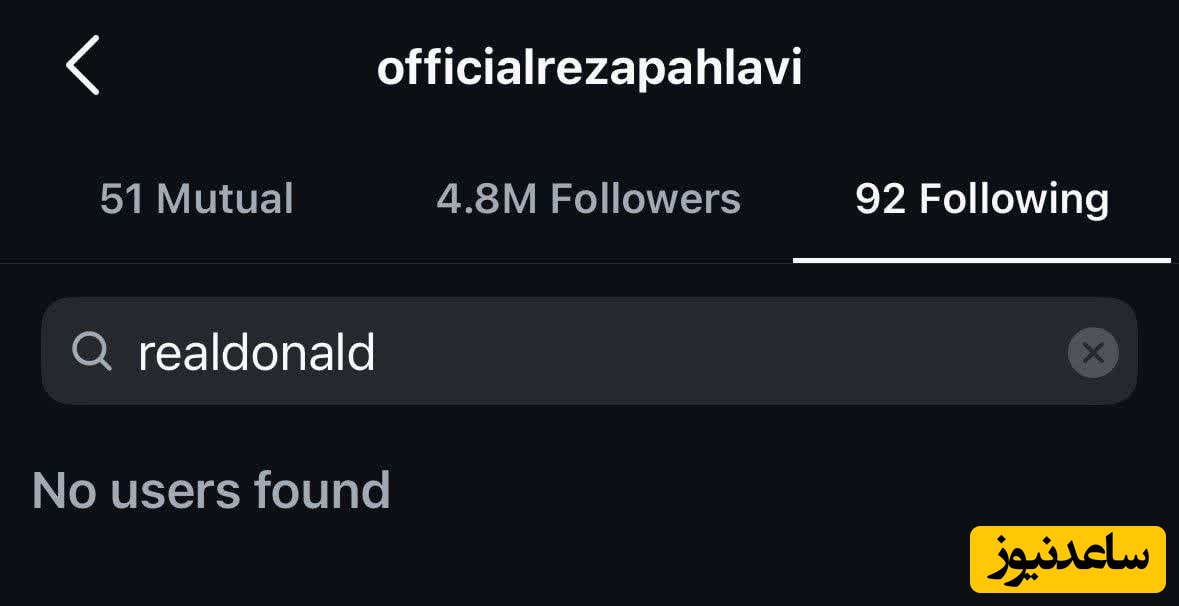Tap the typed text "realdonald"

[256, 352]
